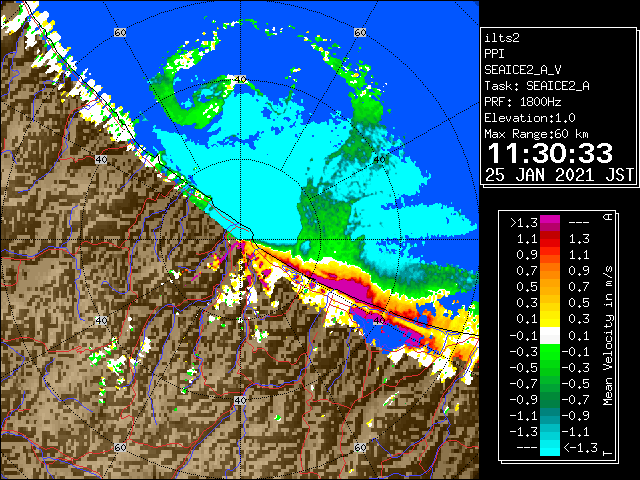The width and height of the screenshot is (640, 480).
Task: Click the radar center at the crosshair intersection
Action: pyautogui.click(x=240, y=240)
